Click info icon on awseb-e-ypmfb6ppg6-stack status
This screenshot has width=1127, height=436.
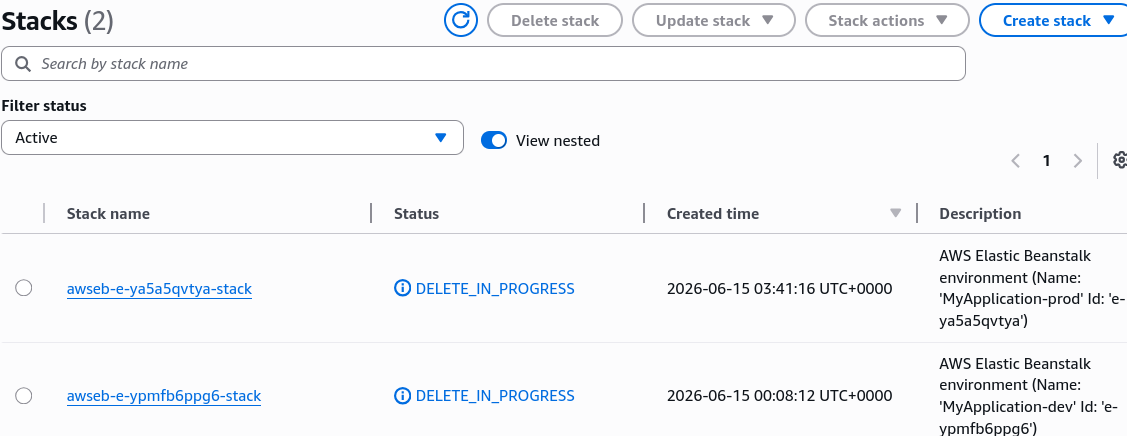tap(402, 396)
